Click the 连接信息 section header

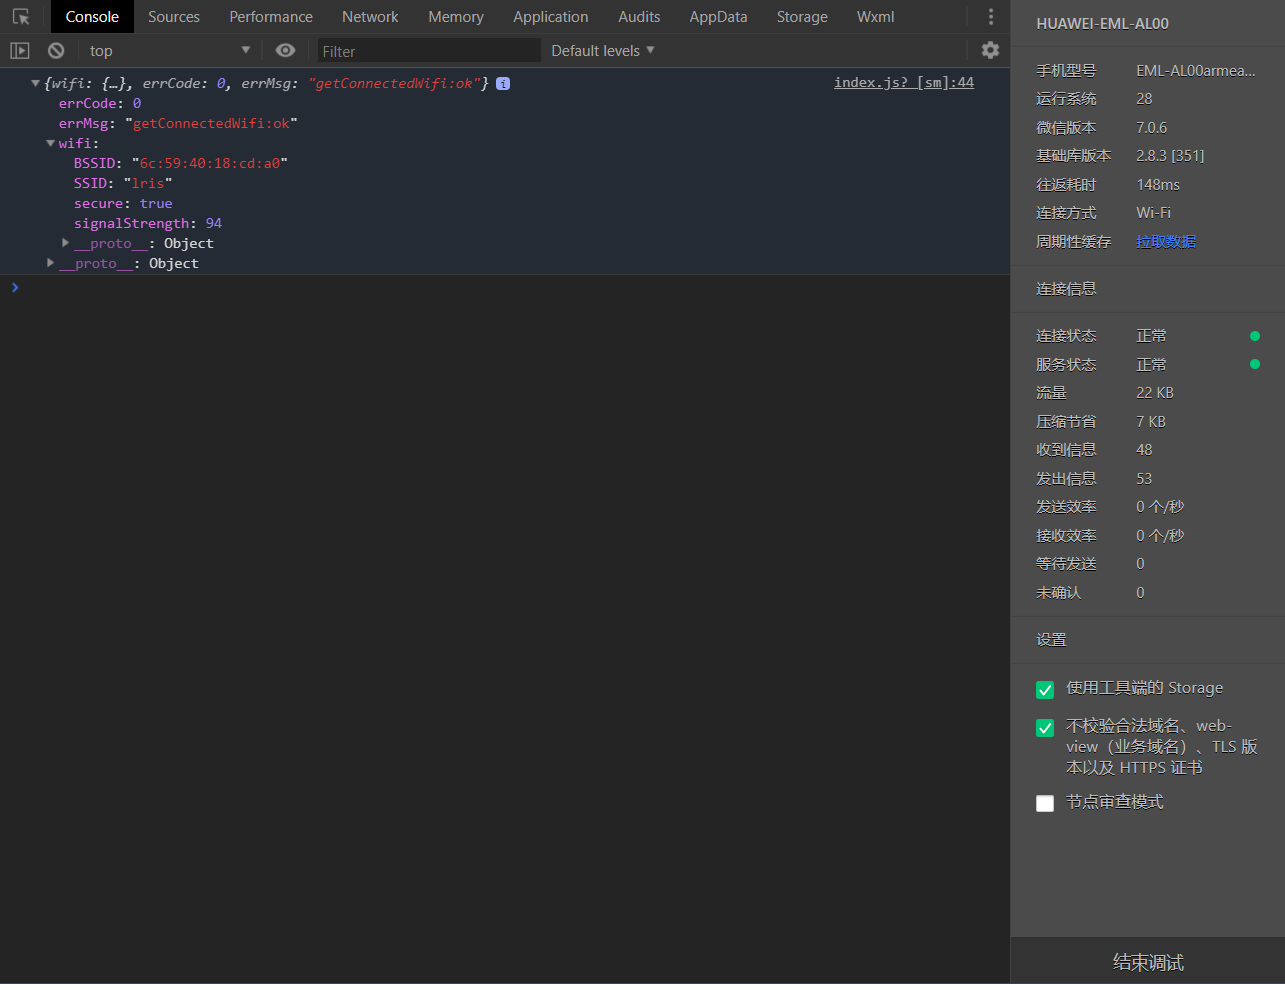1066,289
